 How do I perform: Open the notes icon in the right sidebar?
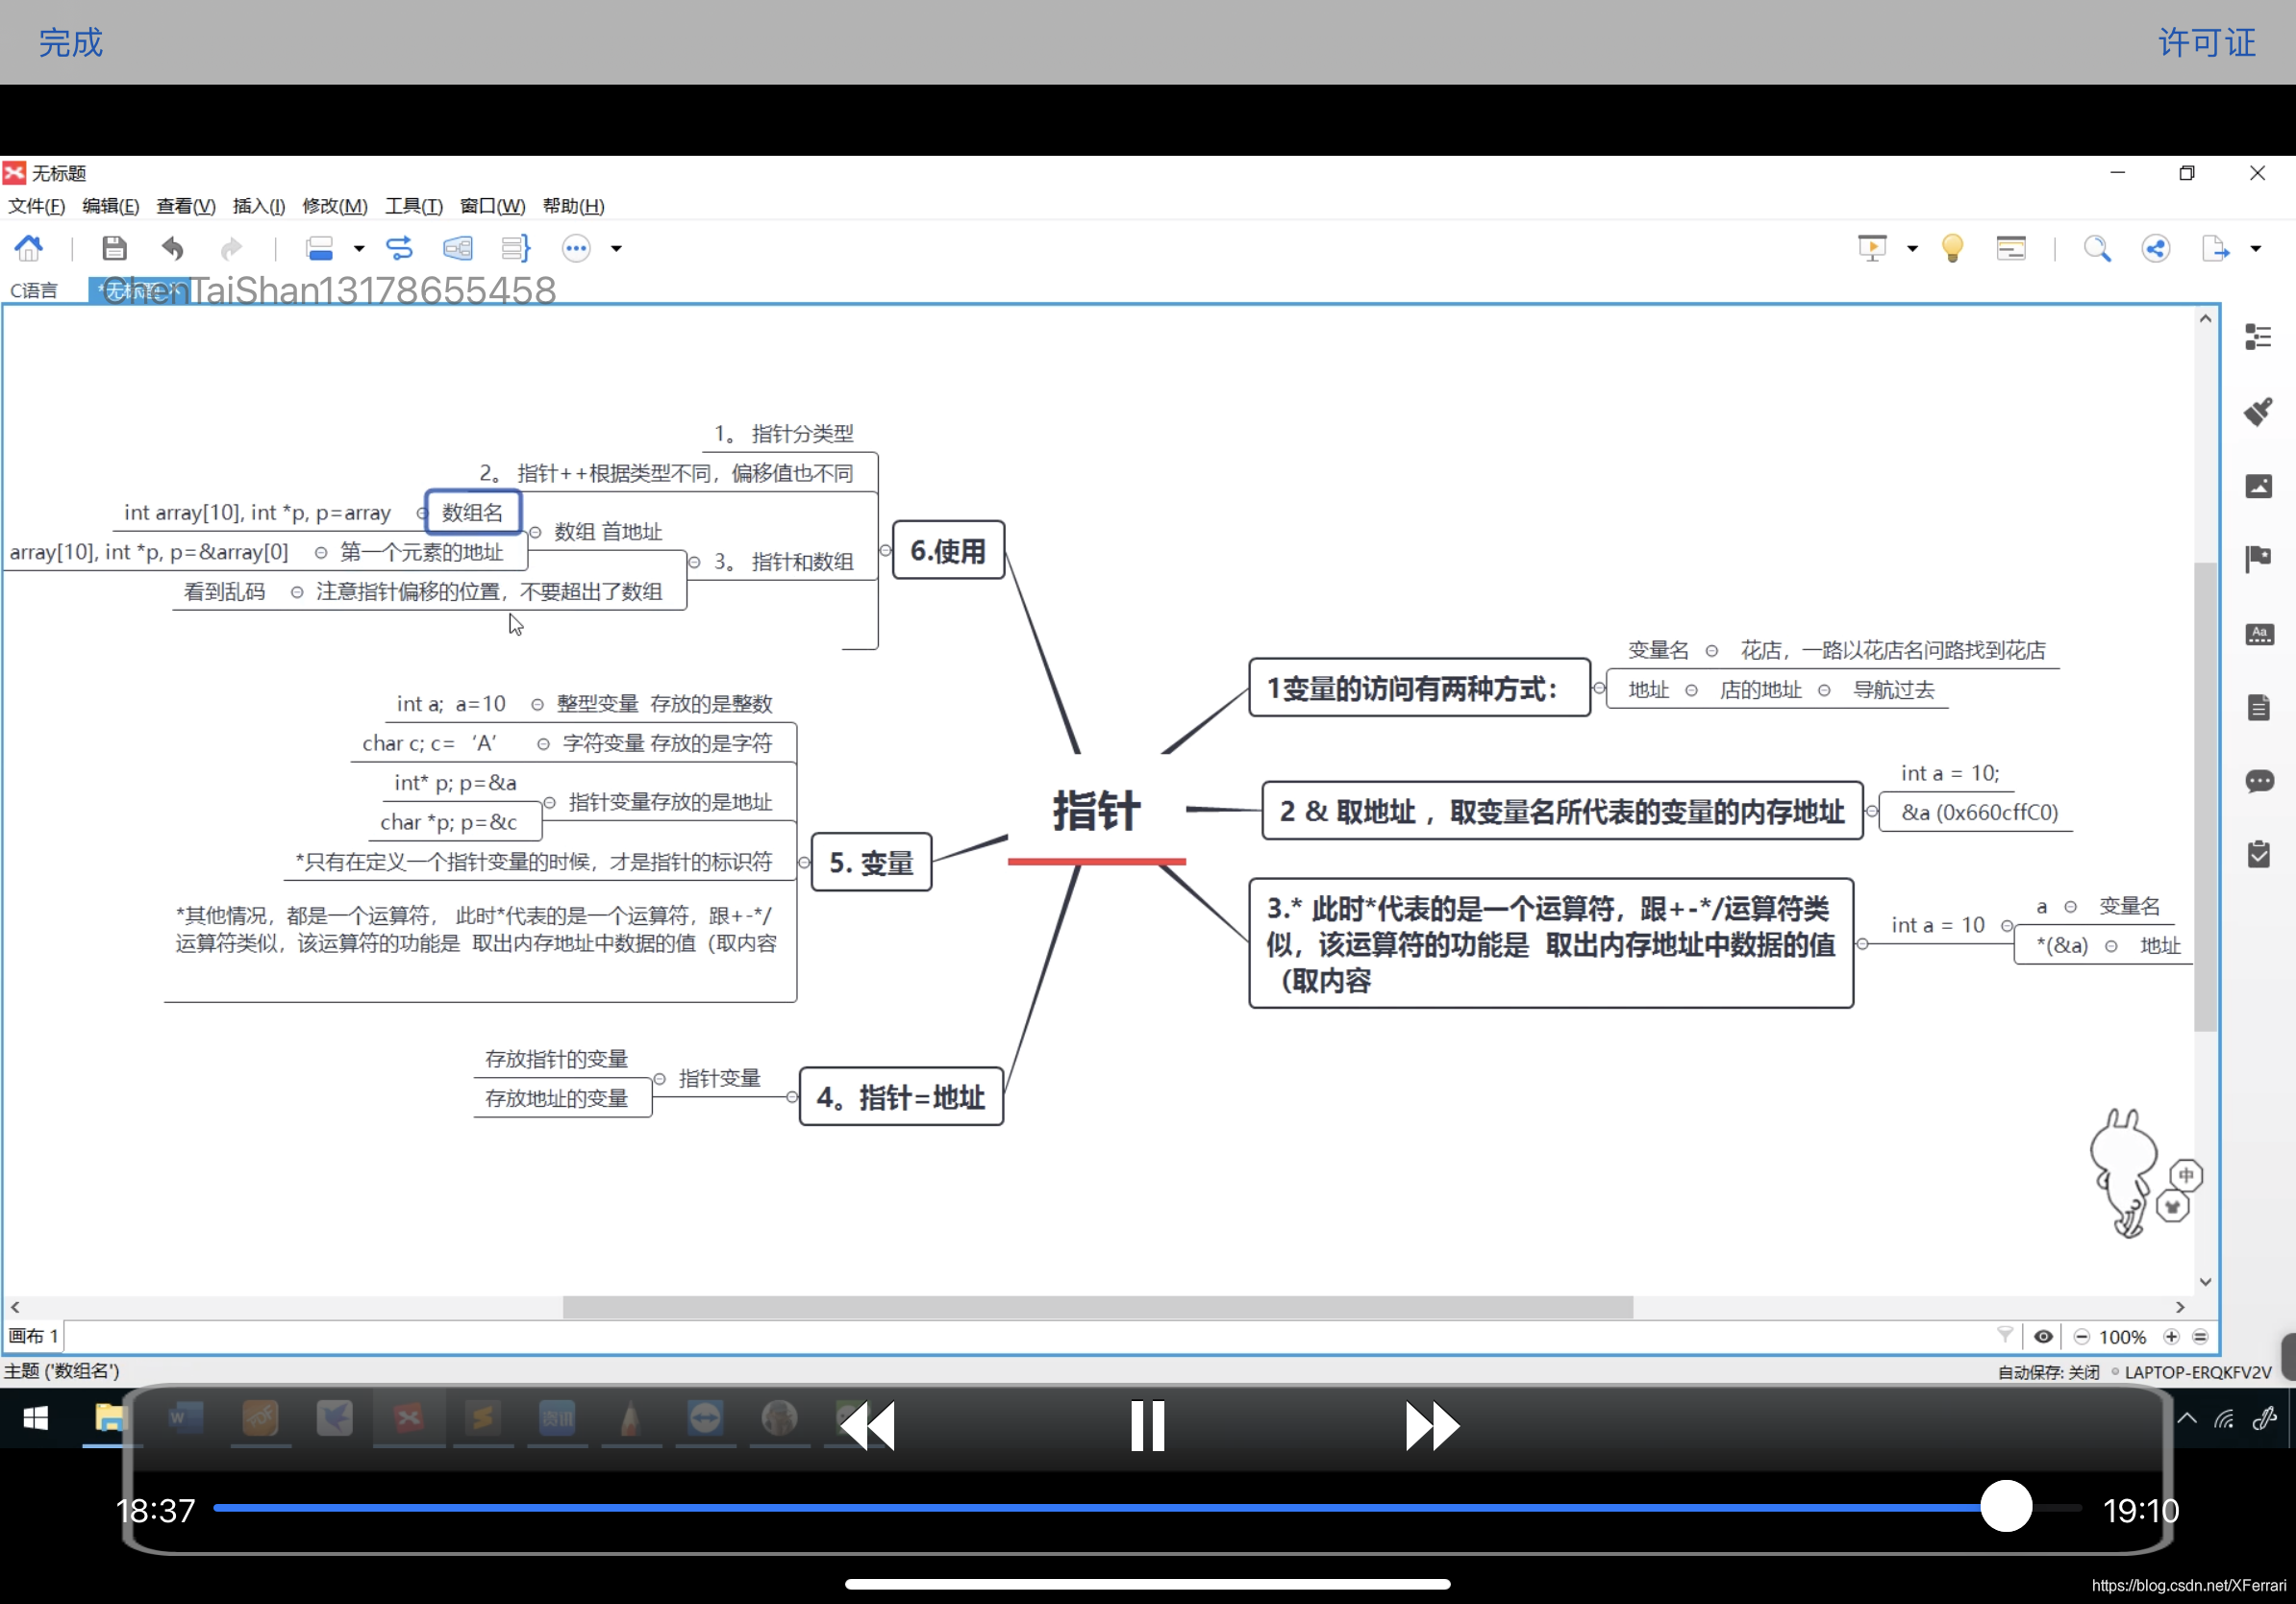(2259, 707)
